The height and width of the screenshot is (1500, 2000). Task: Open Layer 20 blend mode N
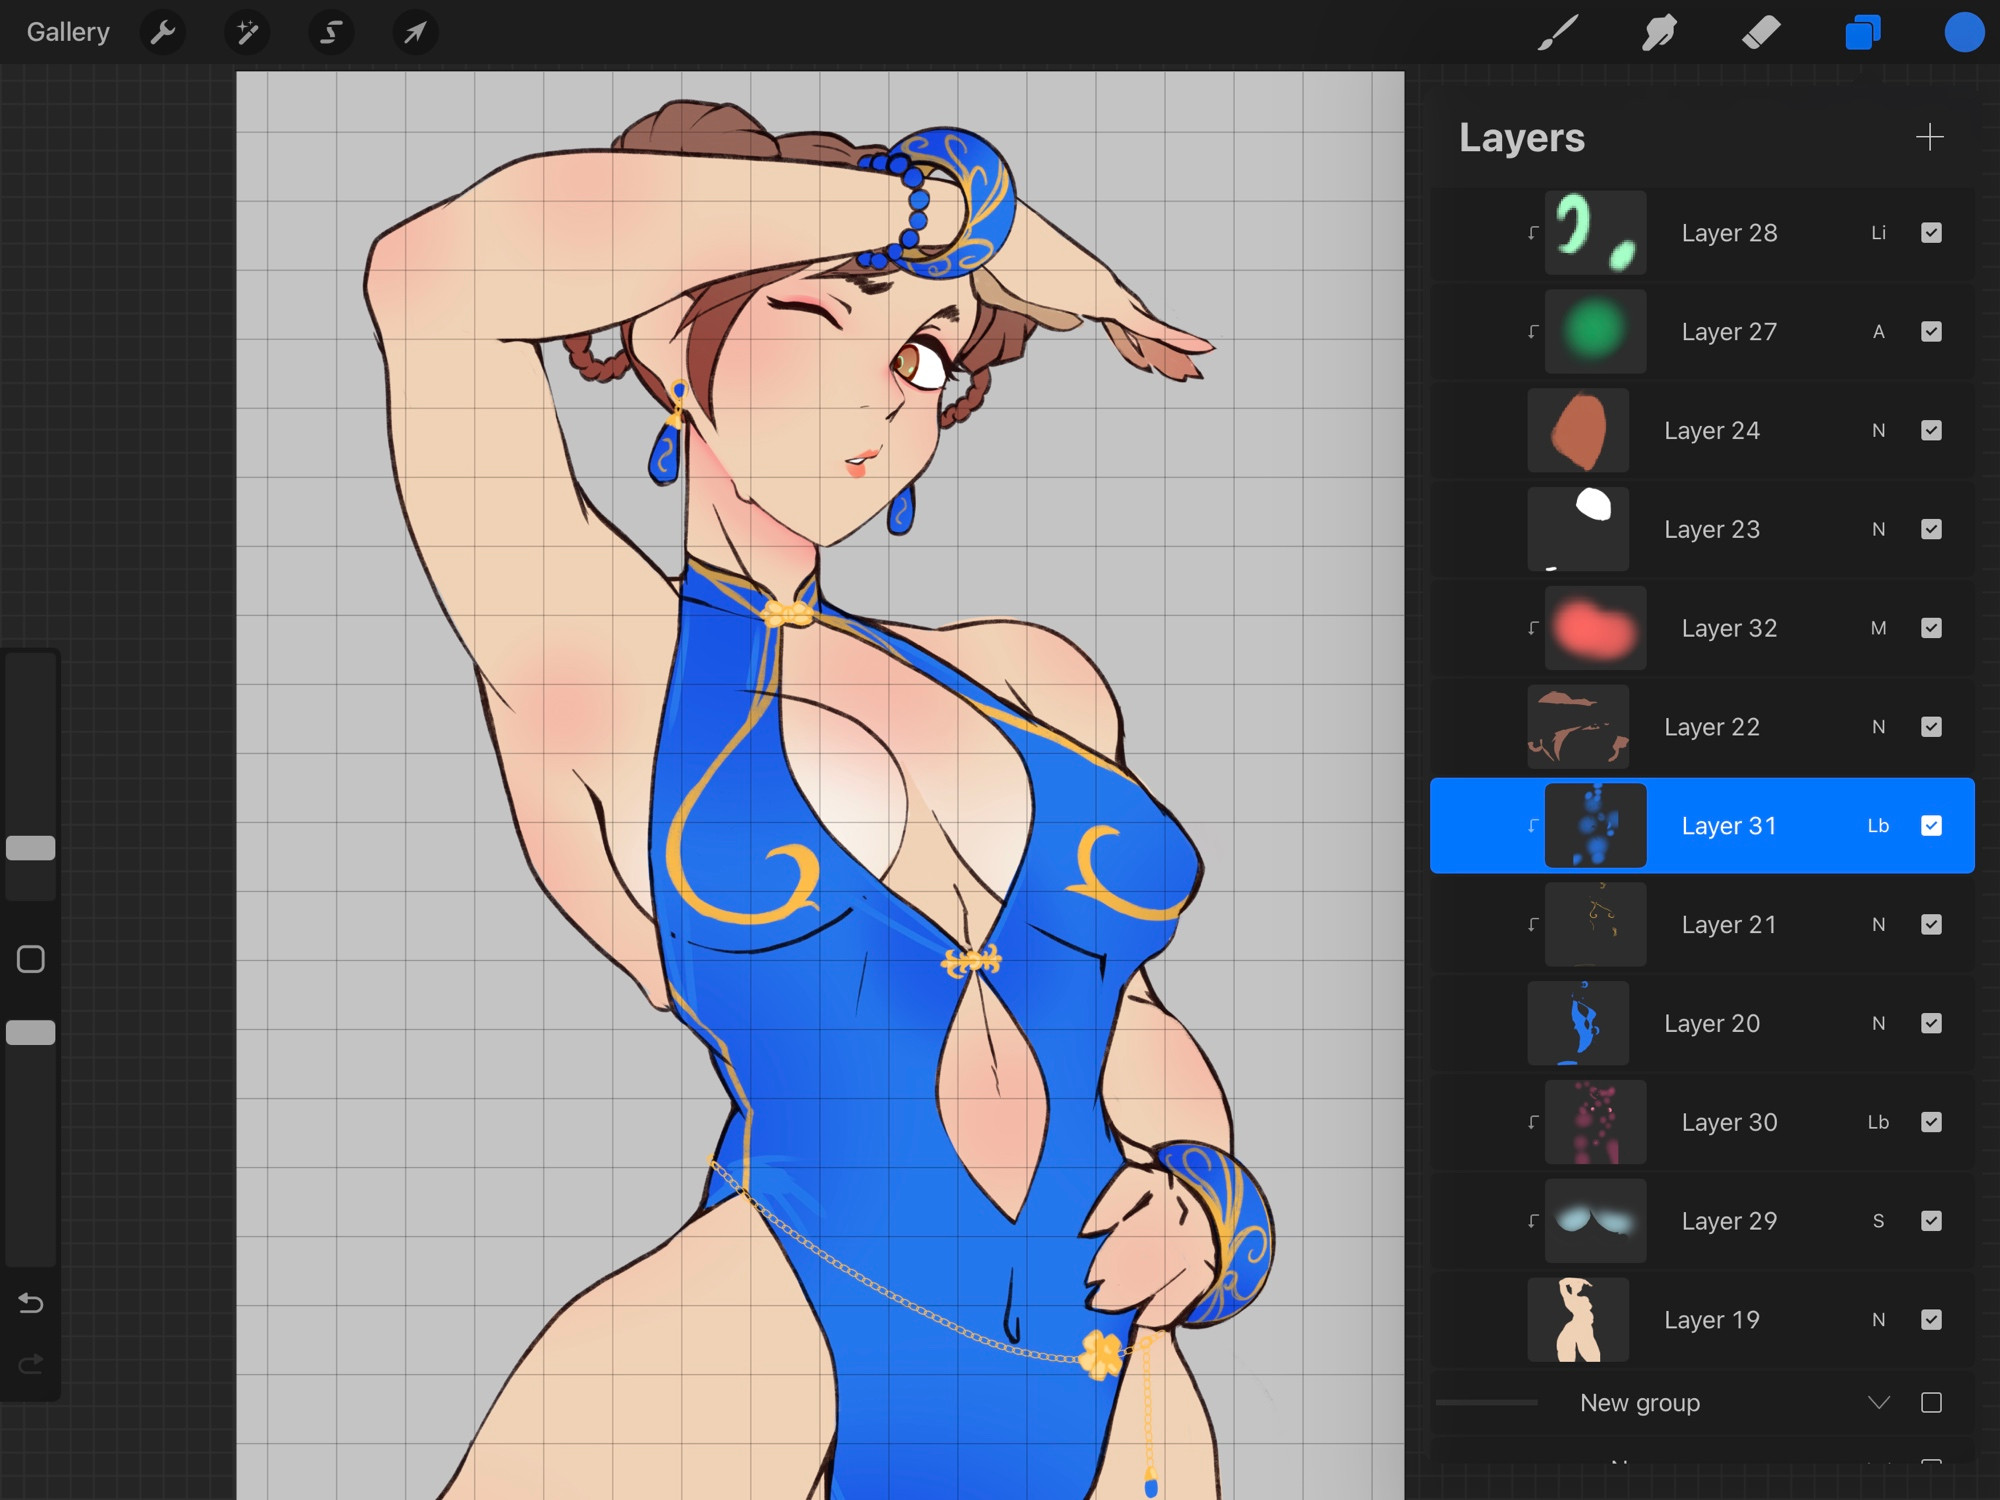click(1878, 1024)
